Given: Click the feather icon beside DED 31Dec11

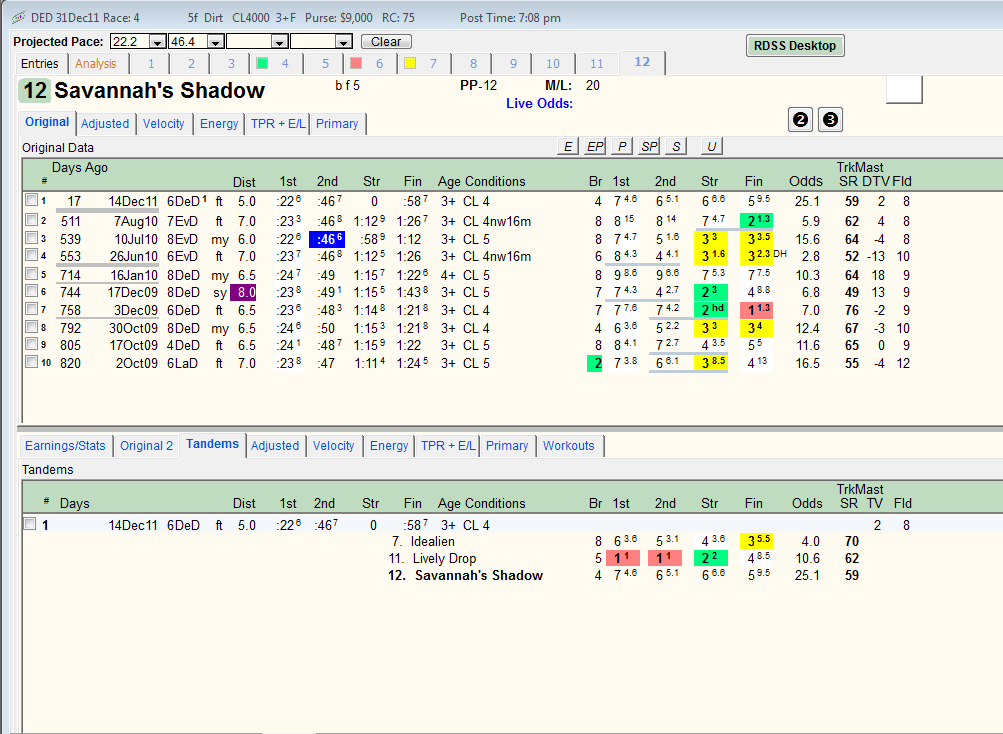Looking at the screenshot, I should pos(19,18).
